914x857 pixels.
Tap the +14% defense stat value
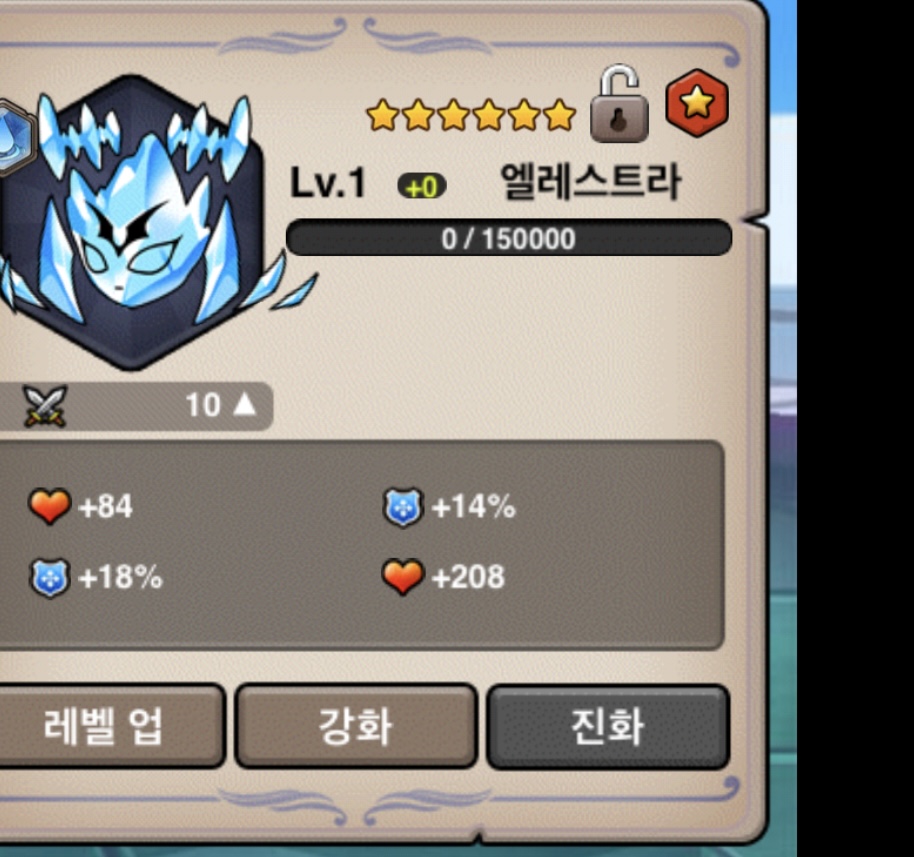(x=474, y=507)
